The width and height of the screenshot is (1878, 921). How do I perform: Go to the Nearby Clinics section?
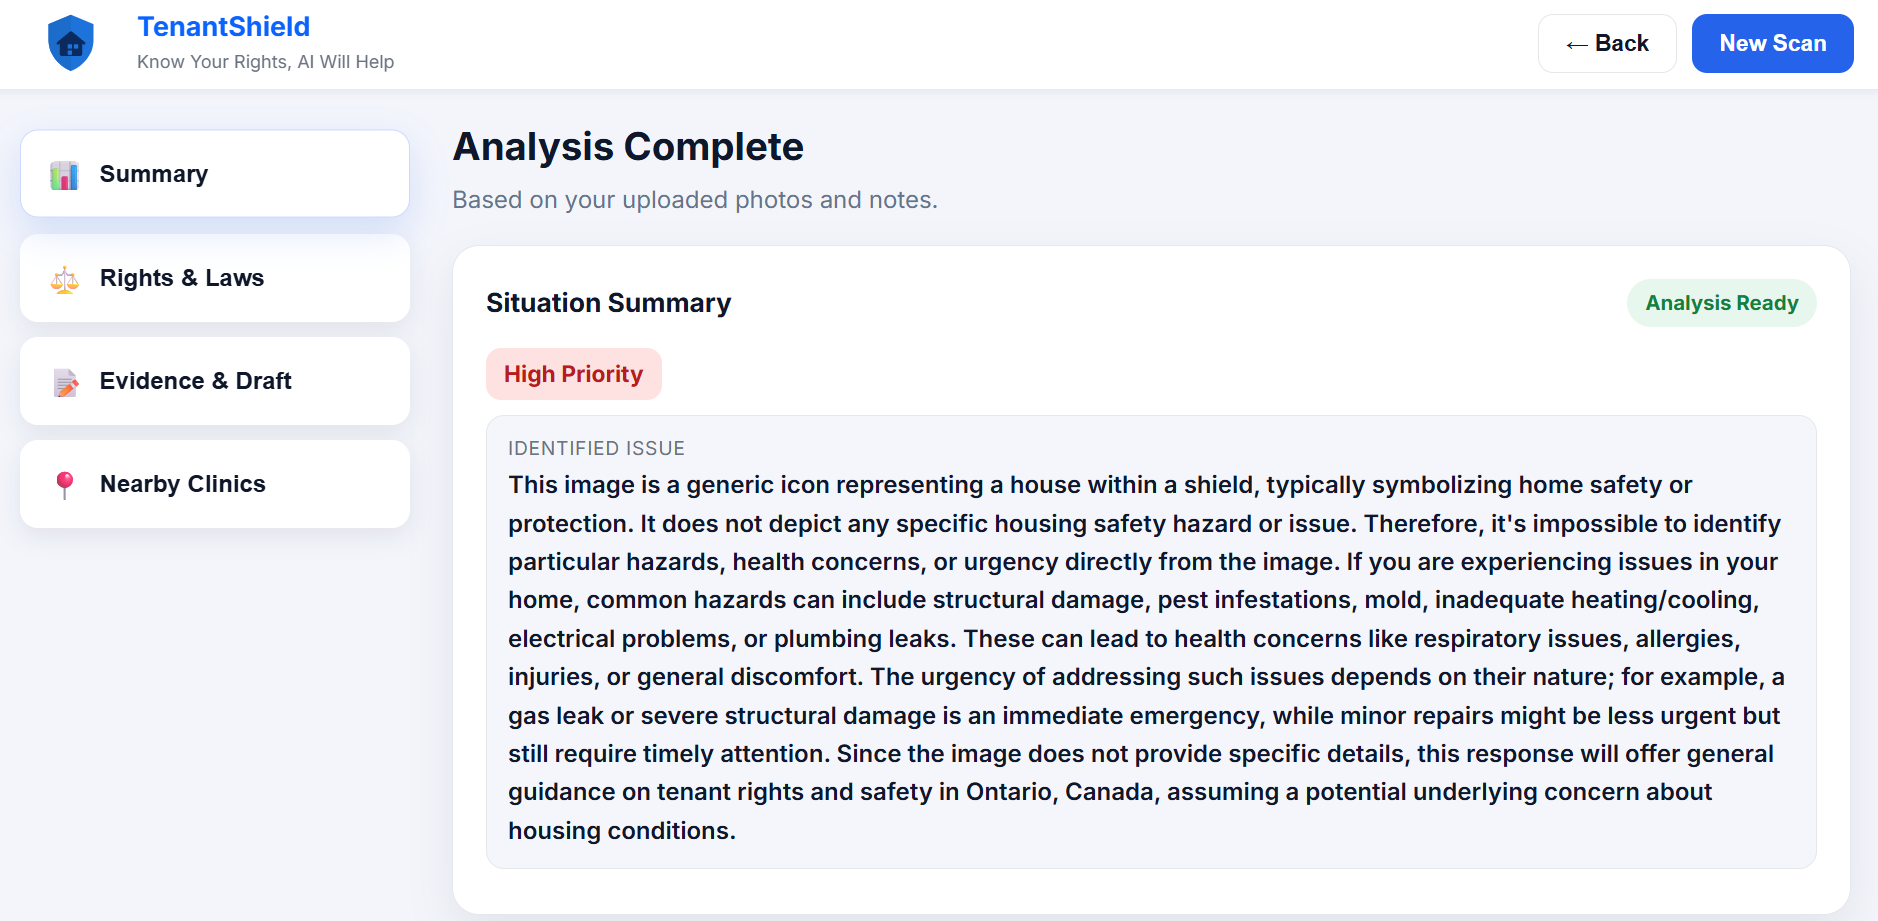coord(215,484)
